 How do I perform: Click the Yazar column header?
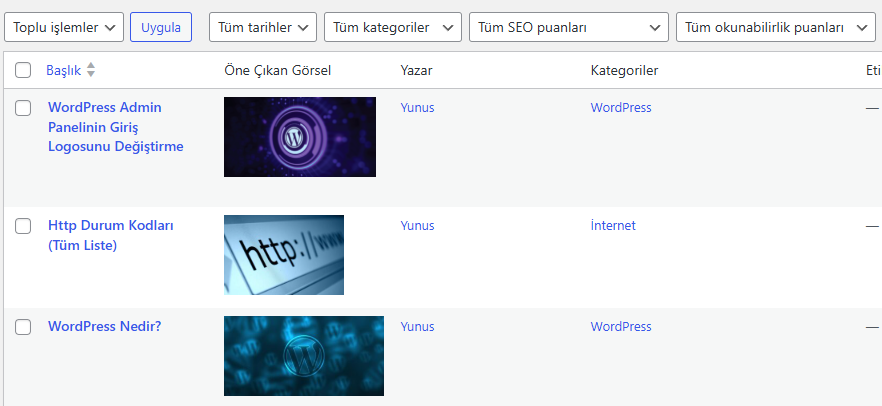pyautogui.click(x=417, y=70)
